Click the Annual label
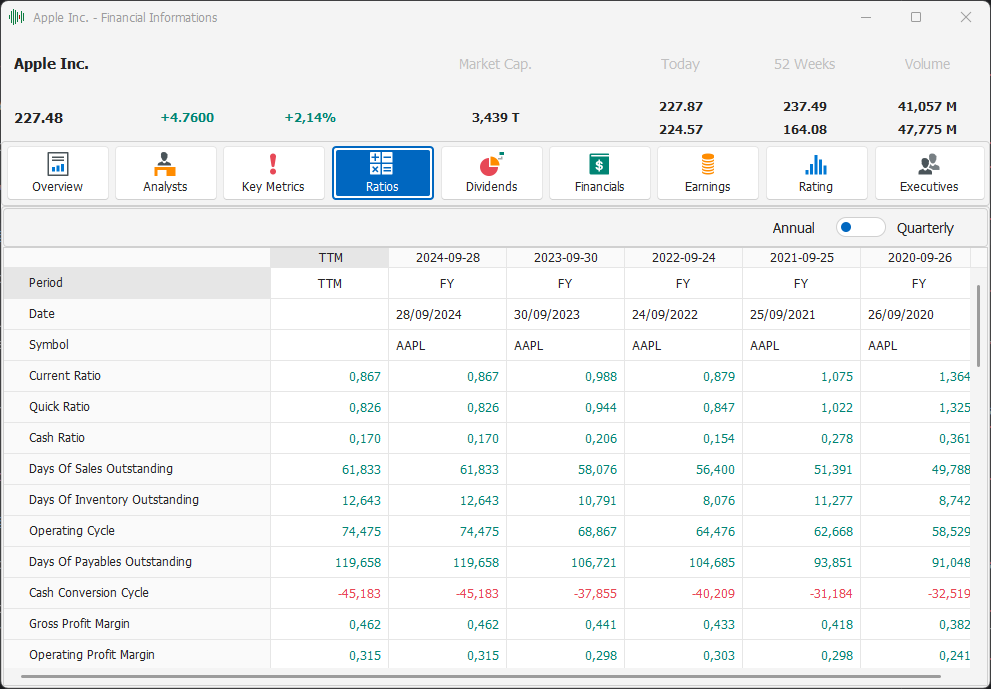Viewport: 991px width, 689px height. [x=793, y=228]
